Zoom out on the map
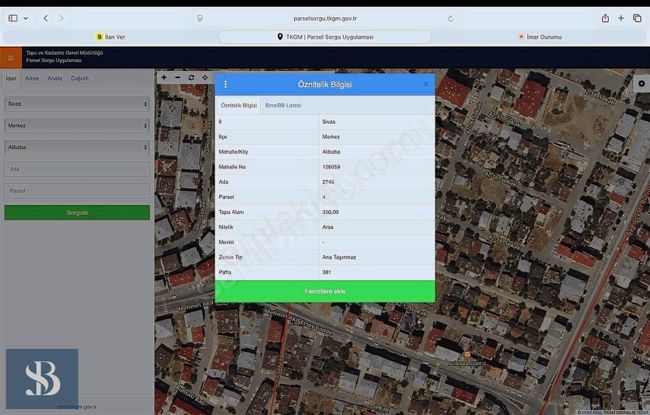The width and height of the screenshot is (650, 415). [x=177, y=77]
